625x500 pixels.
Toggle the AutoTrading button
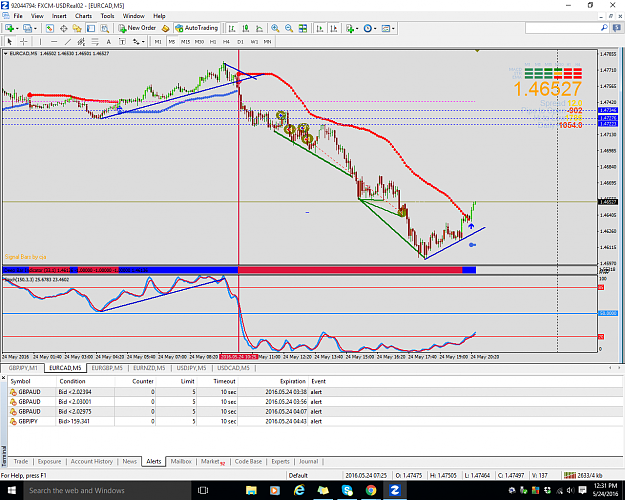click(197, 28)
